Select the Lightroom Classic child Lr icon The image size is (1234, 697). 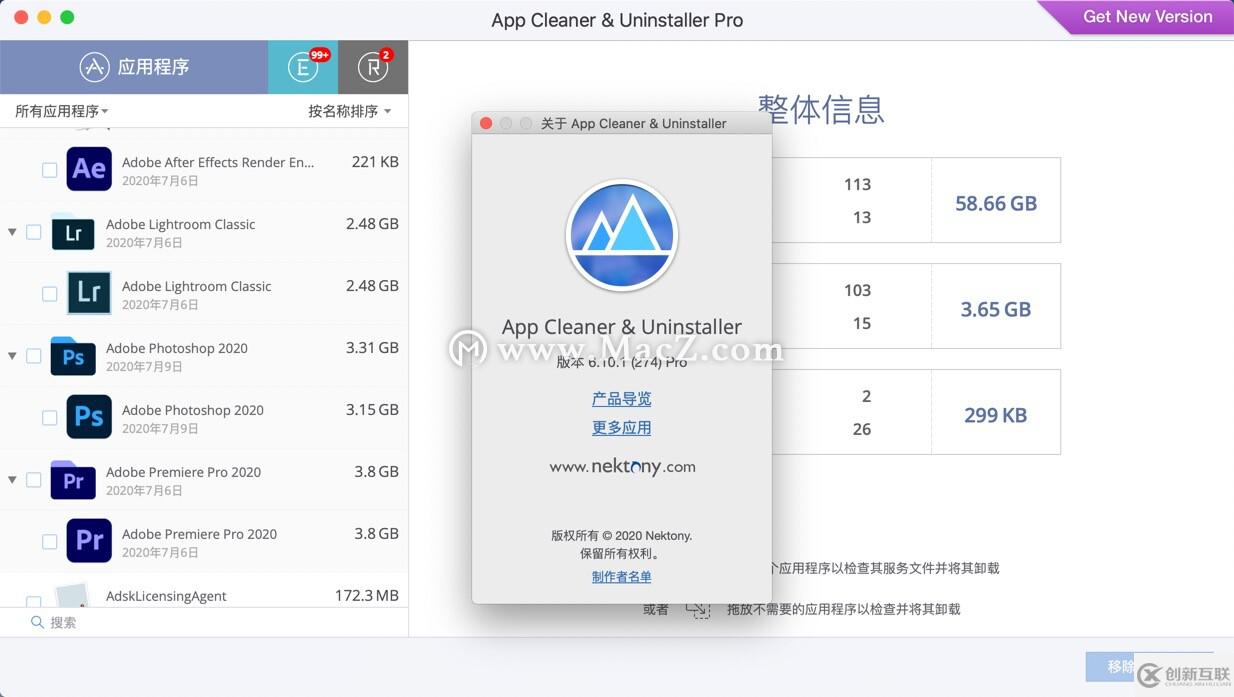(x=89, y=293)
